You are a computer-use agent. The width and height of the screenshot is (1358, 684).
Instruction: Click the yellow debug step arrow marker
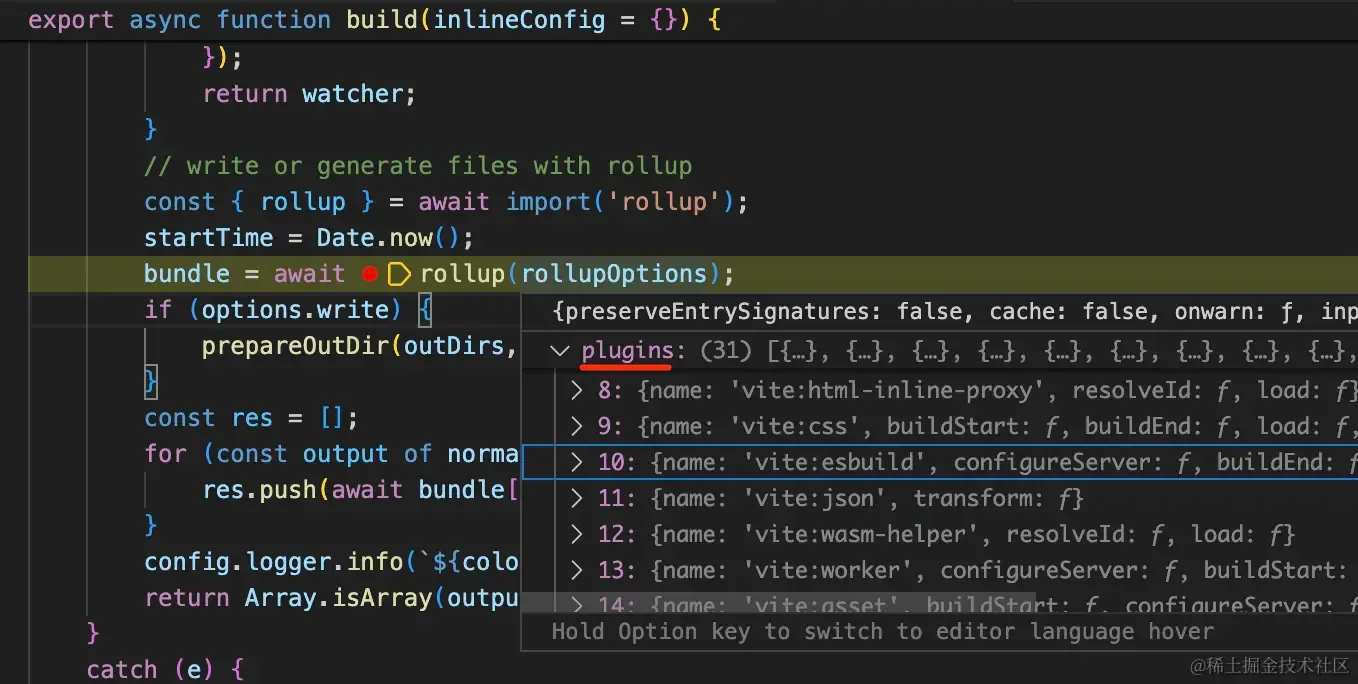pos(398,274)
